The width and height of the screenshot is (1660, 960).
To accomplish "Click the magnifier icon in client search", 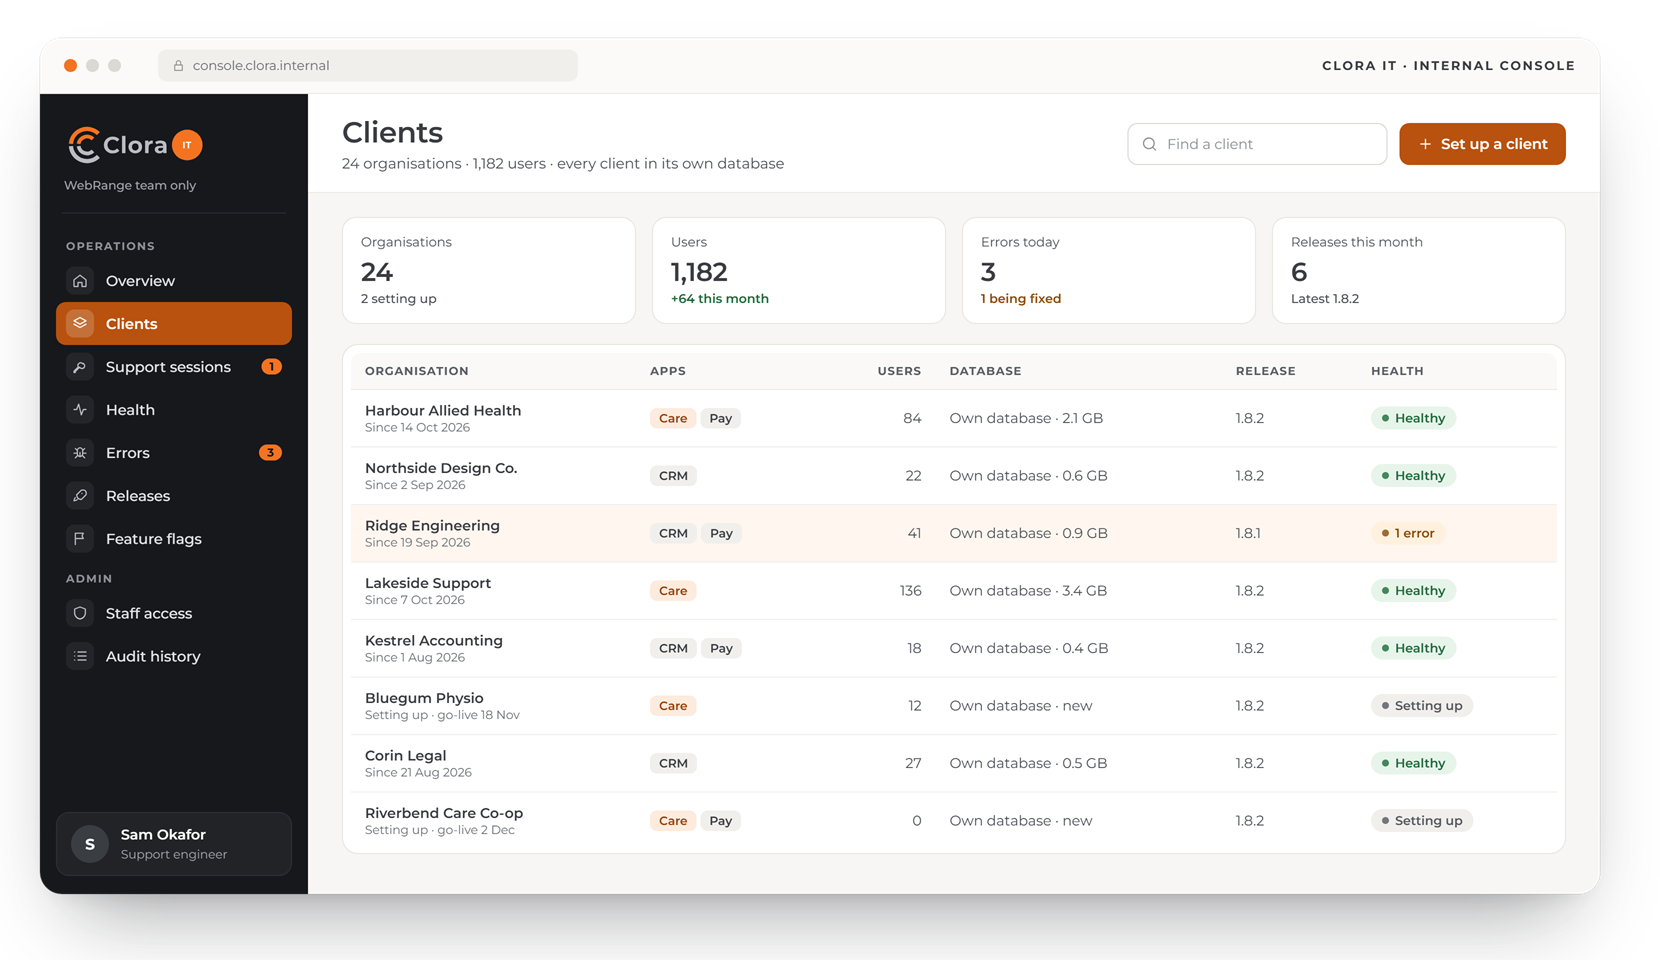I will (x=1150, y=144).
